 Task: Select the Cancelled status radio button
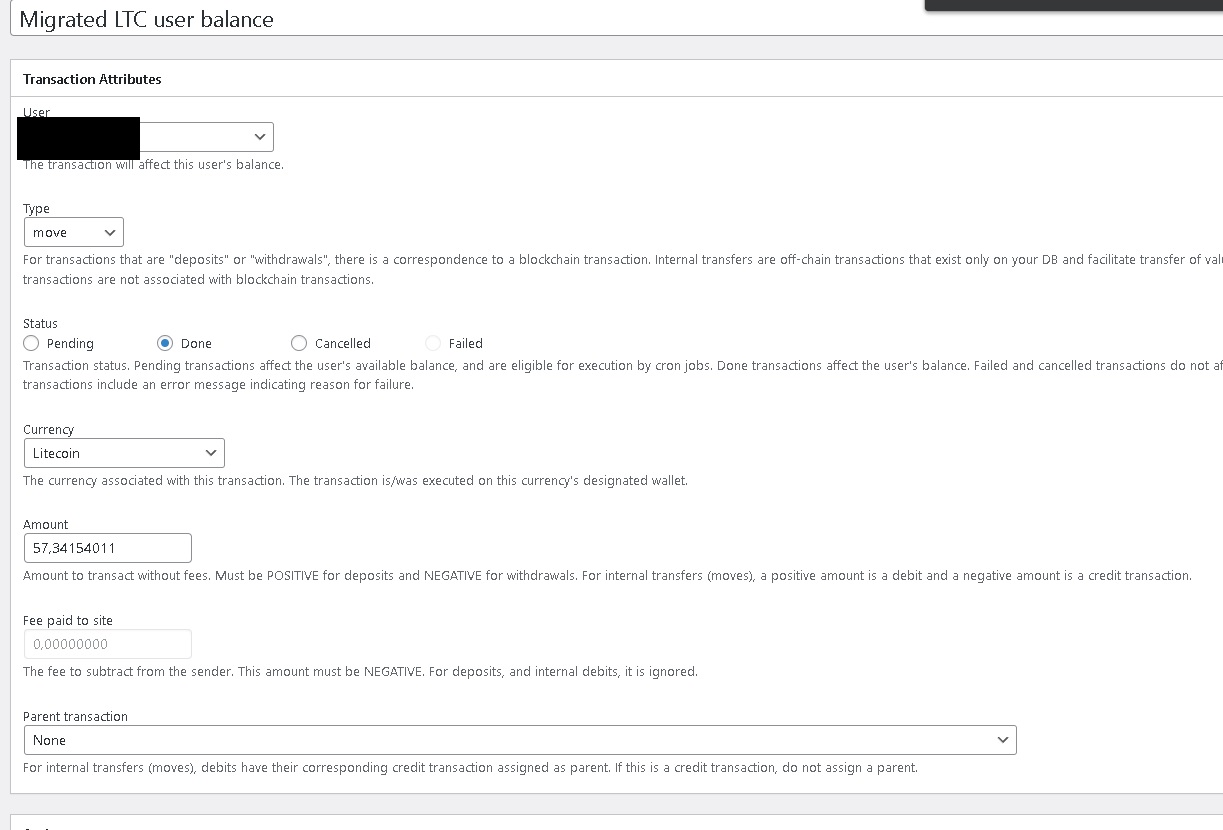299,343
